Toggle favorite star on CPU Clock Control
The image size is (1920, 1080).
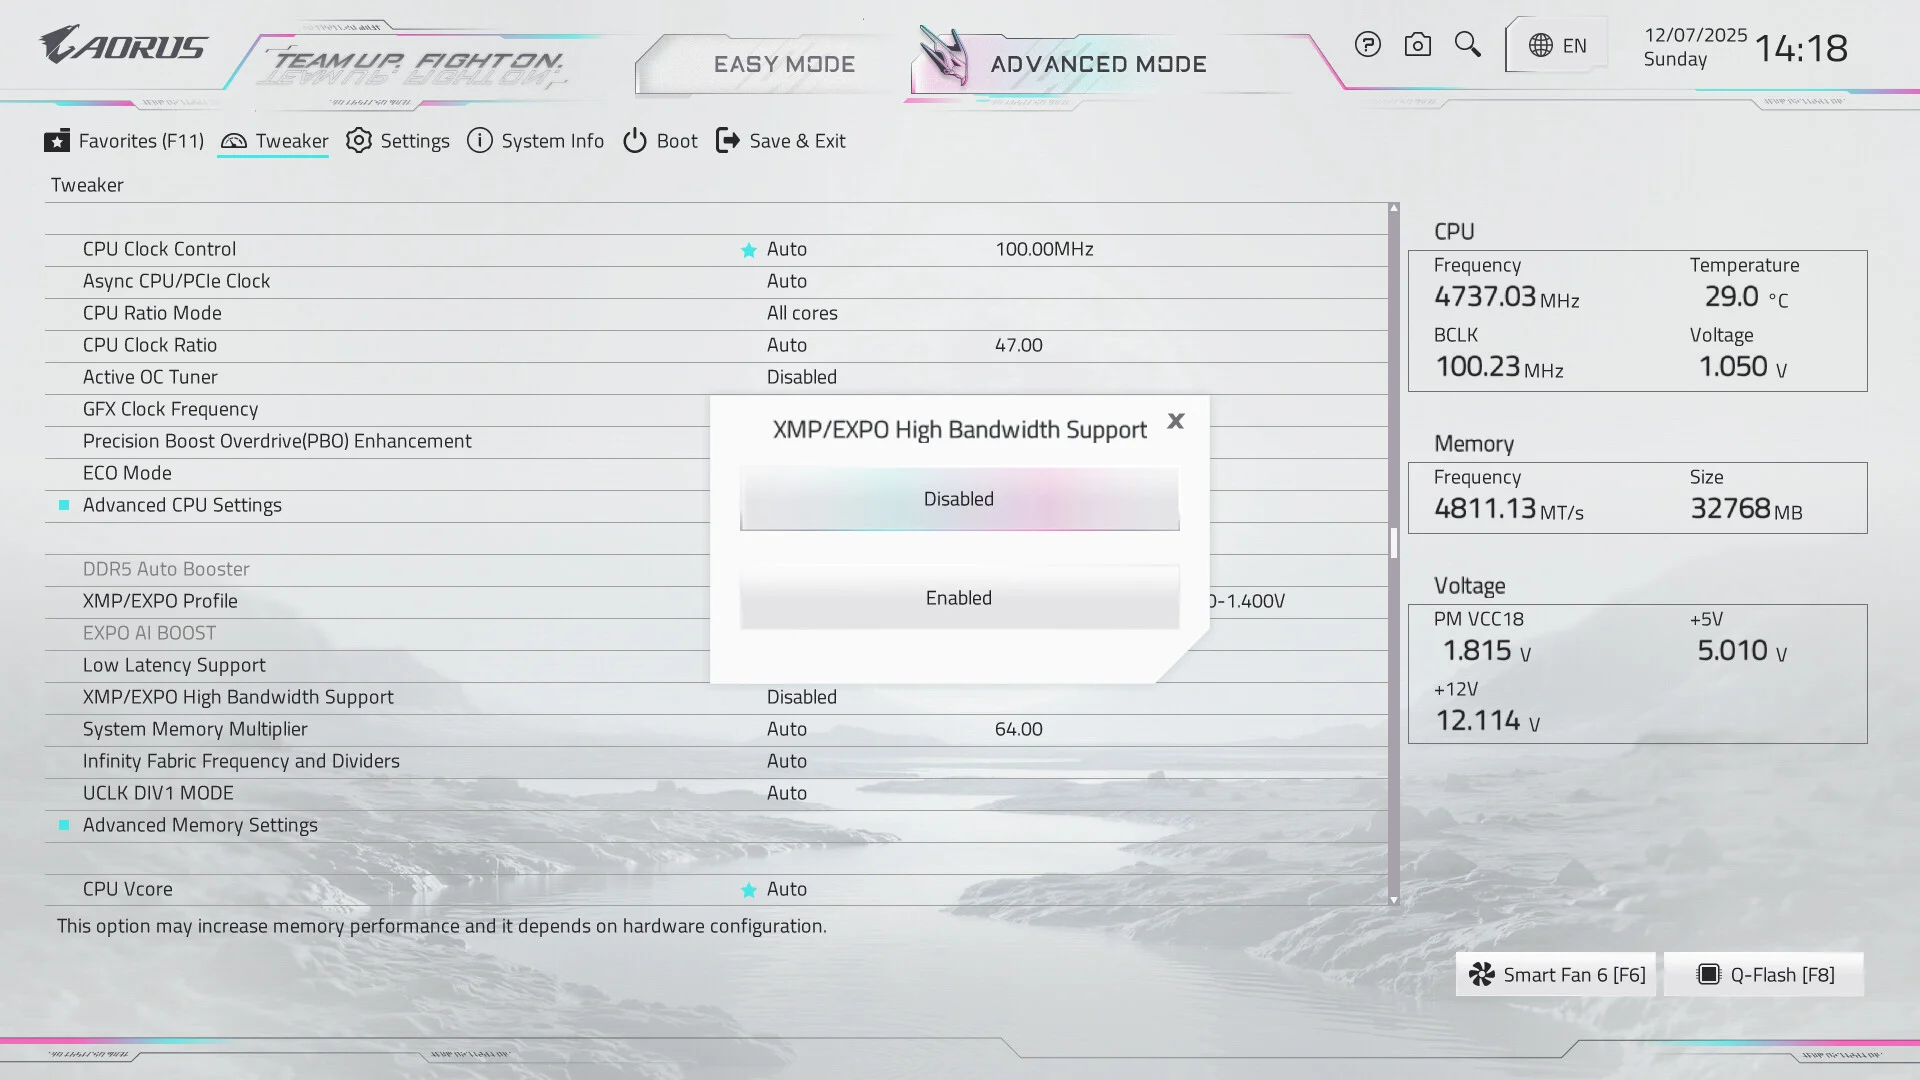[x=748, y=250]
